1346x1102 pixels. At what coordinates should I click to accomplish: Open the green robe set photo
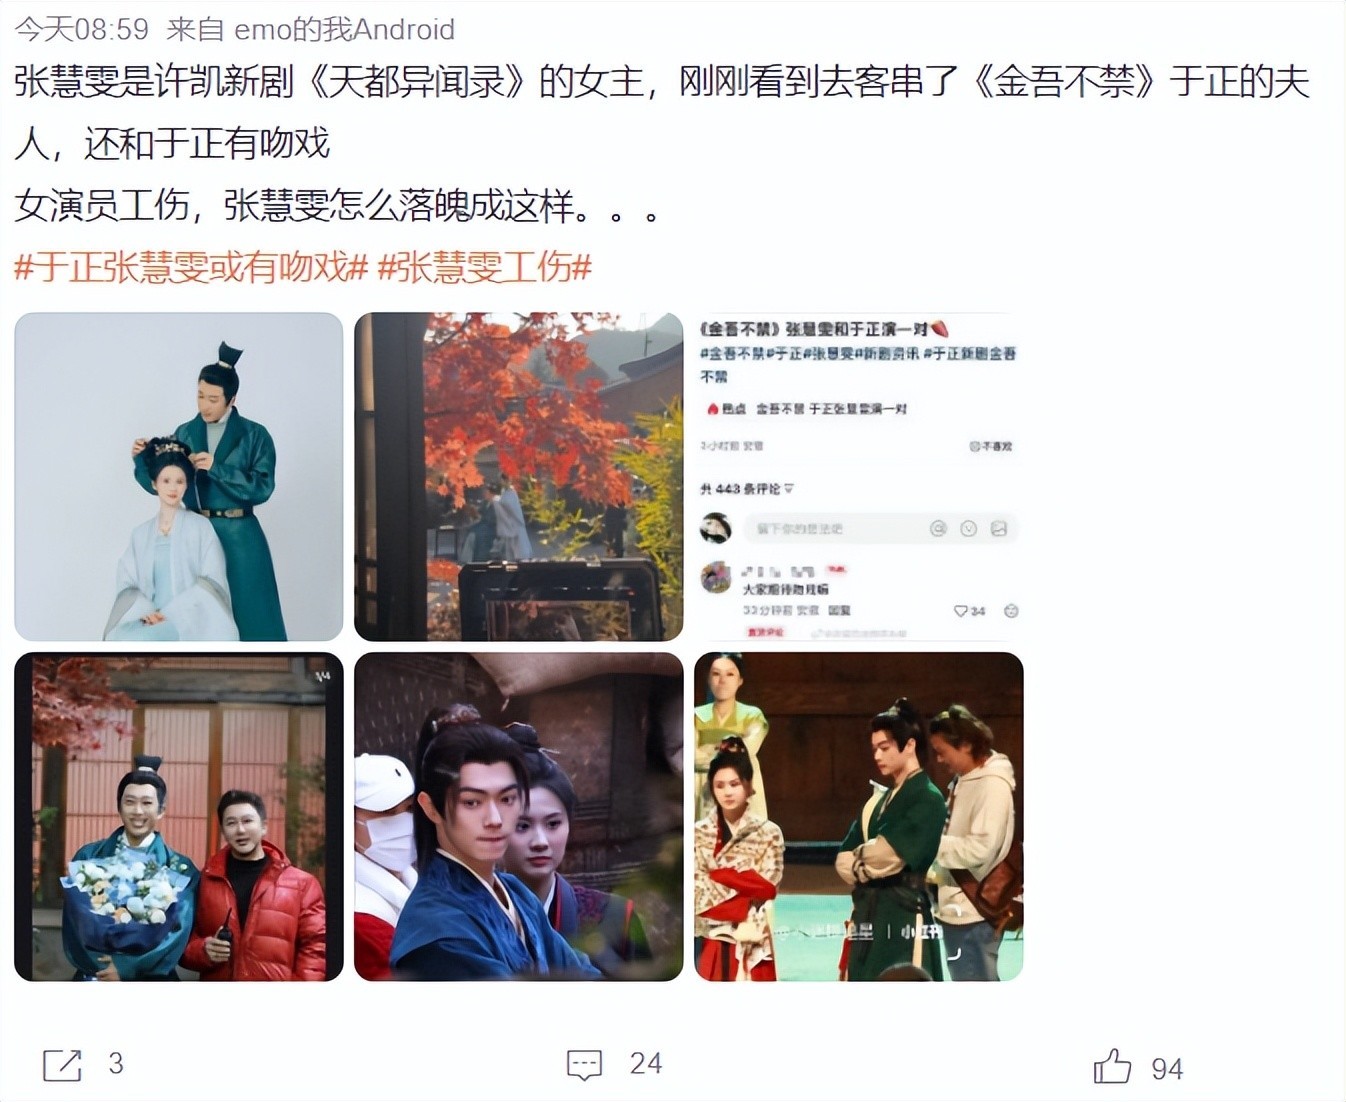click(x=859, y=817)
